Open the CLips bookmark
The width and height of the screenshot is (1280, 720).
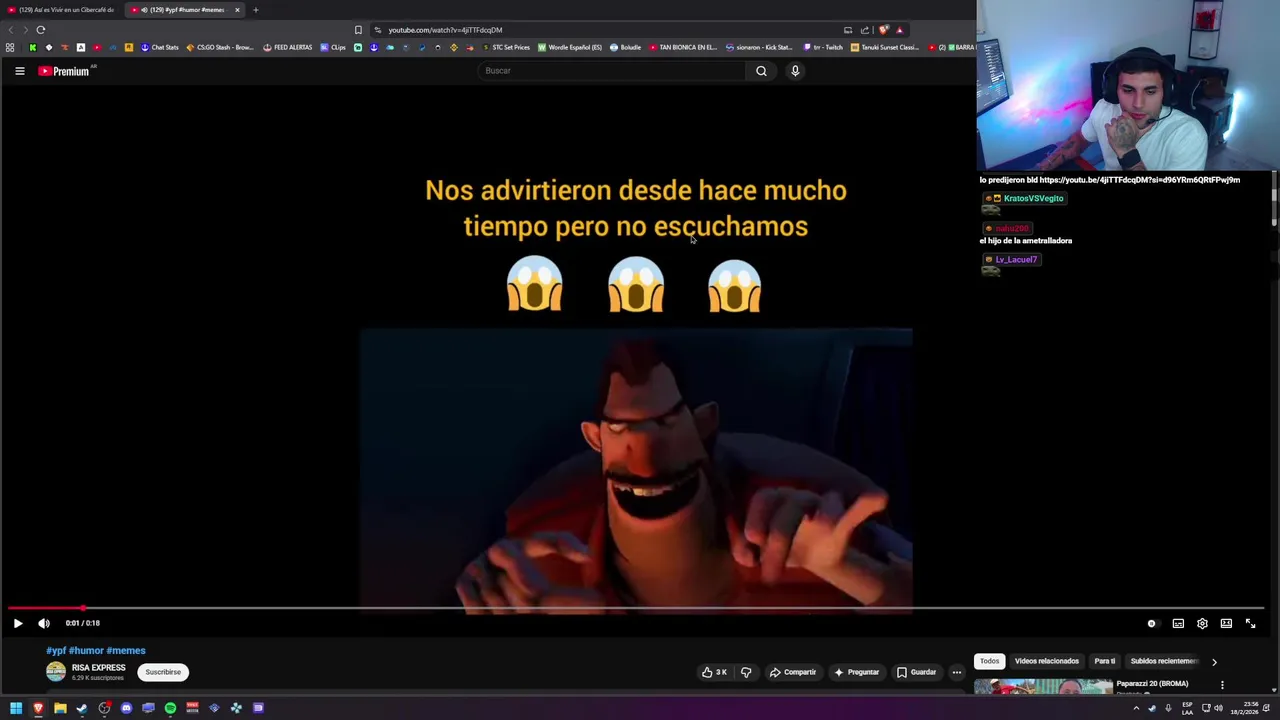pos(333,47)
